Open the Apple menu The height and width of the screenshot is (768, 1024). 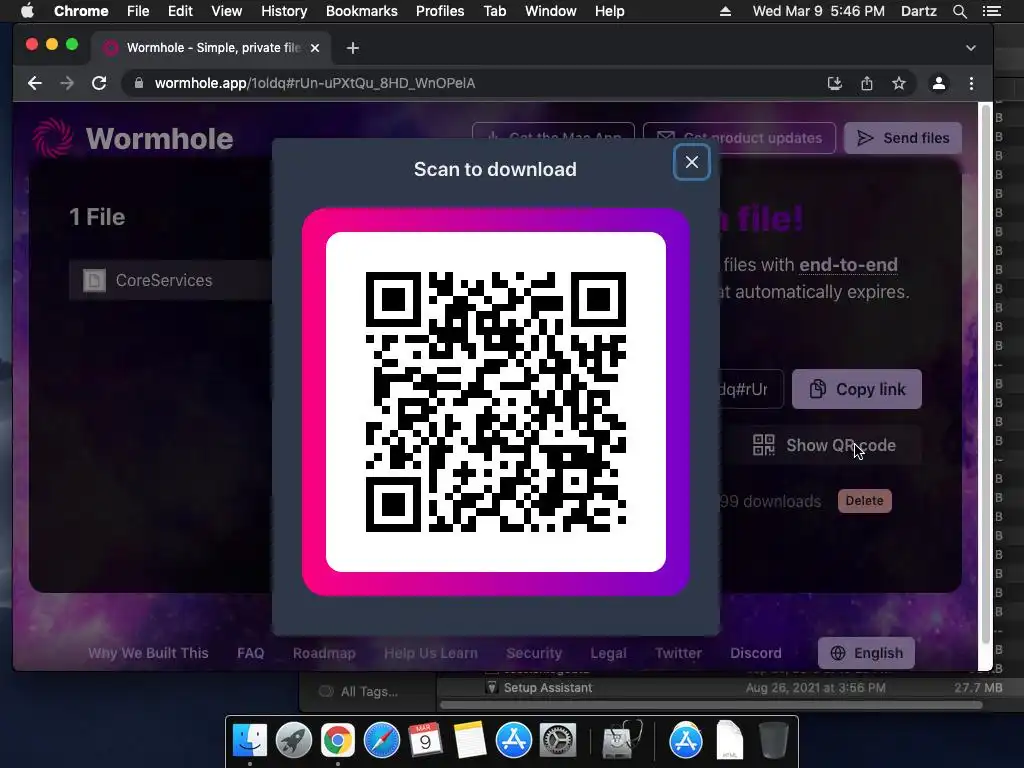(27, 11)
